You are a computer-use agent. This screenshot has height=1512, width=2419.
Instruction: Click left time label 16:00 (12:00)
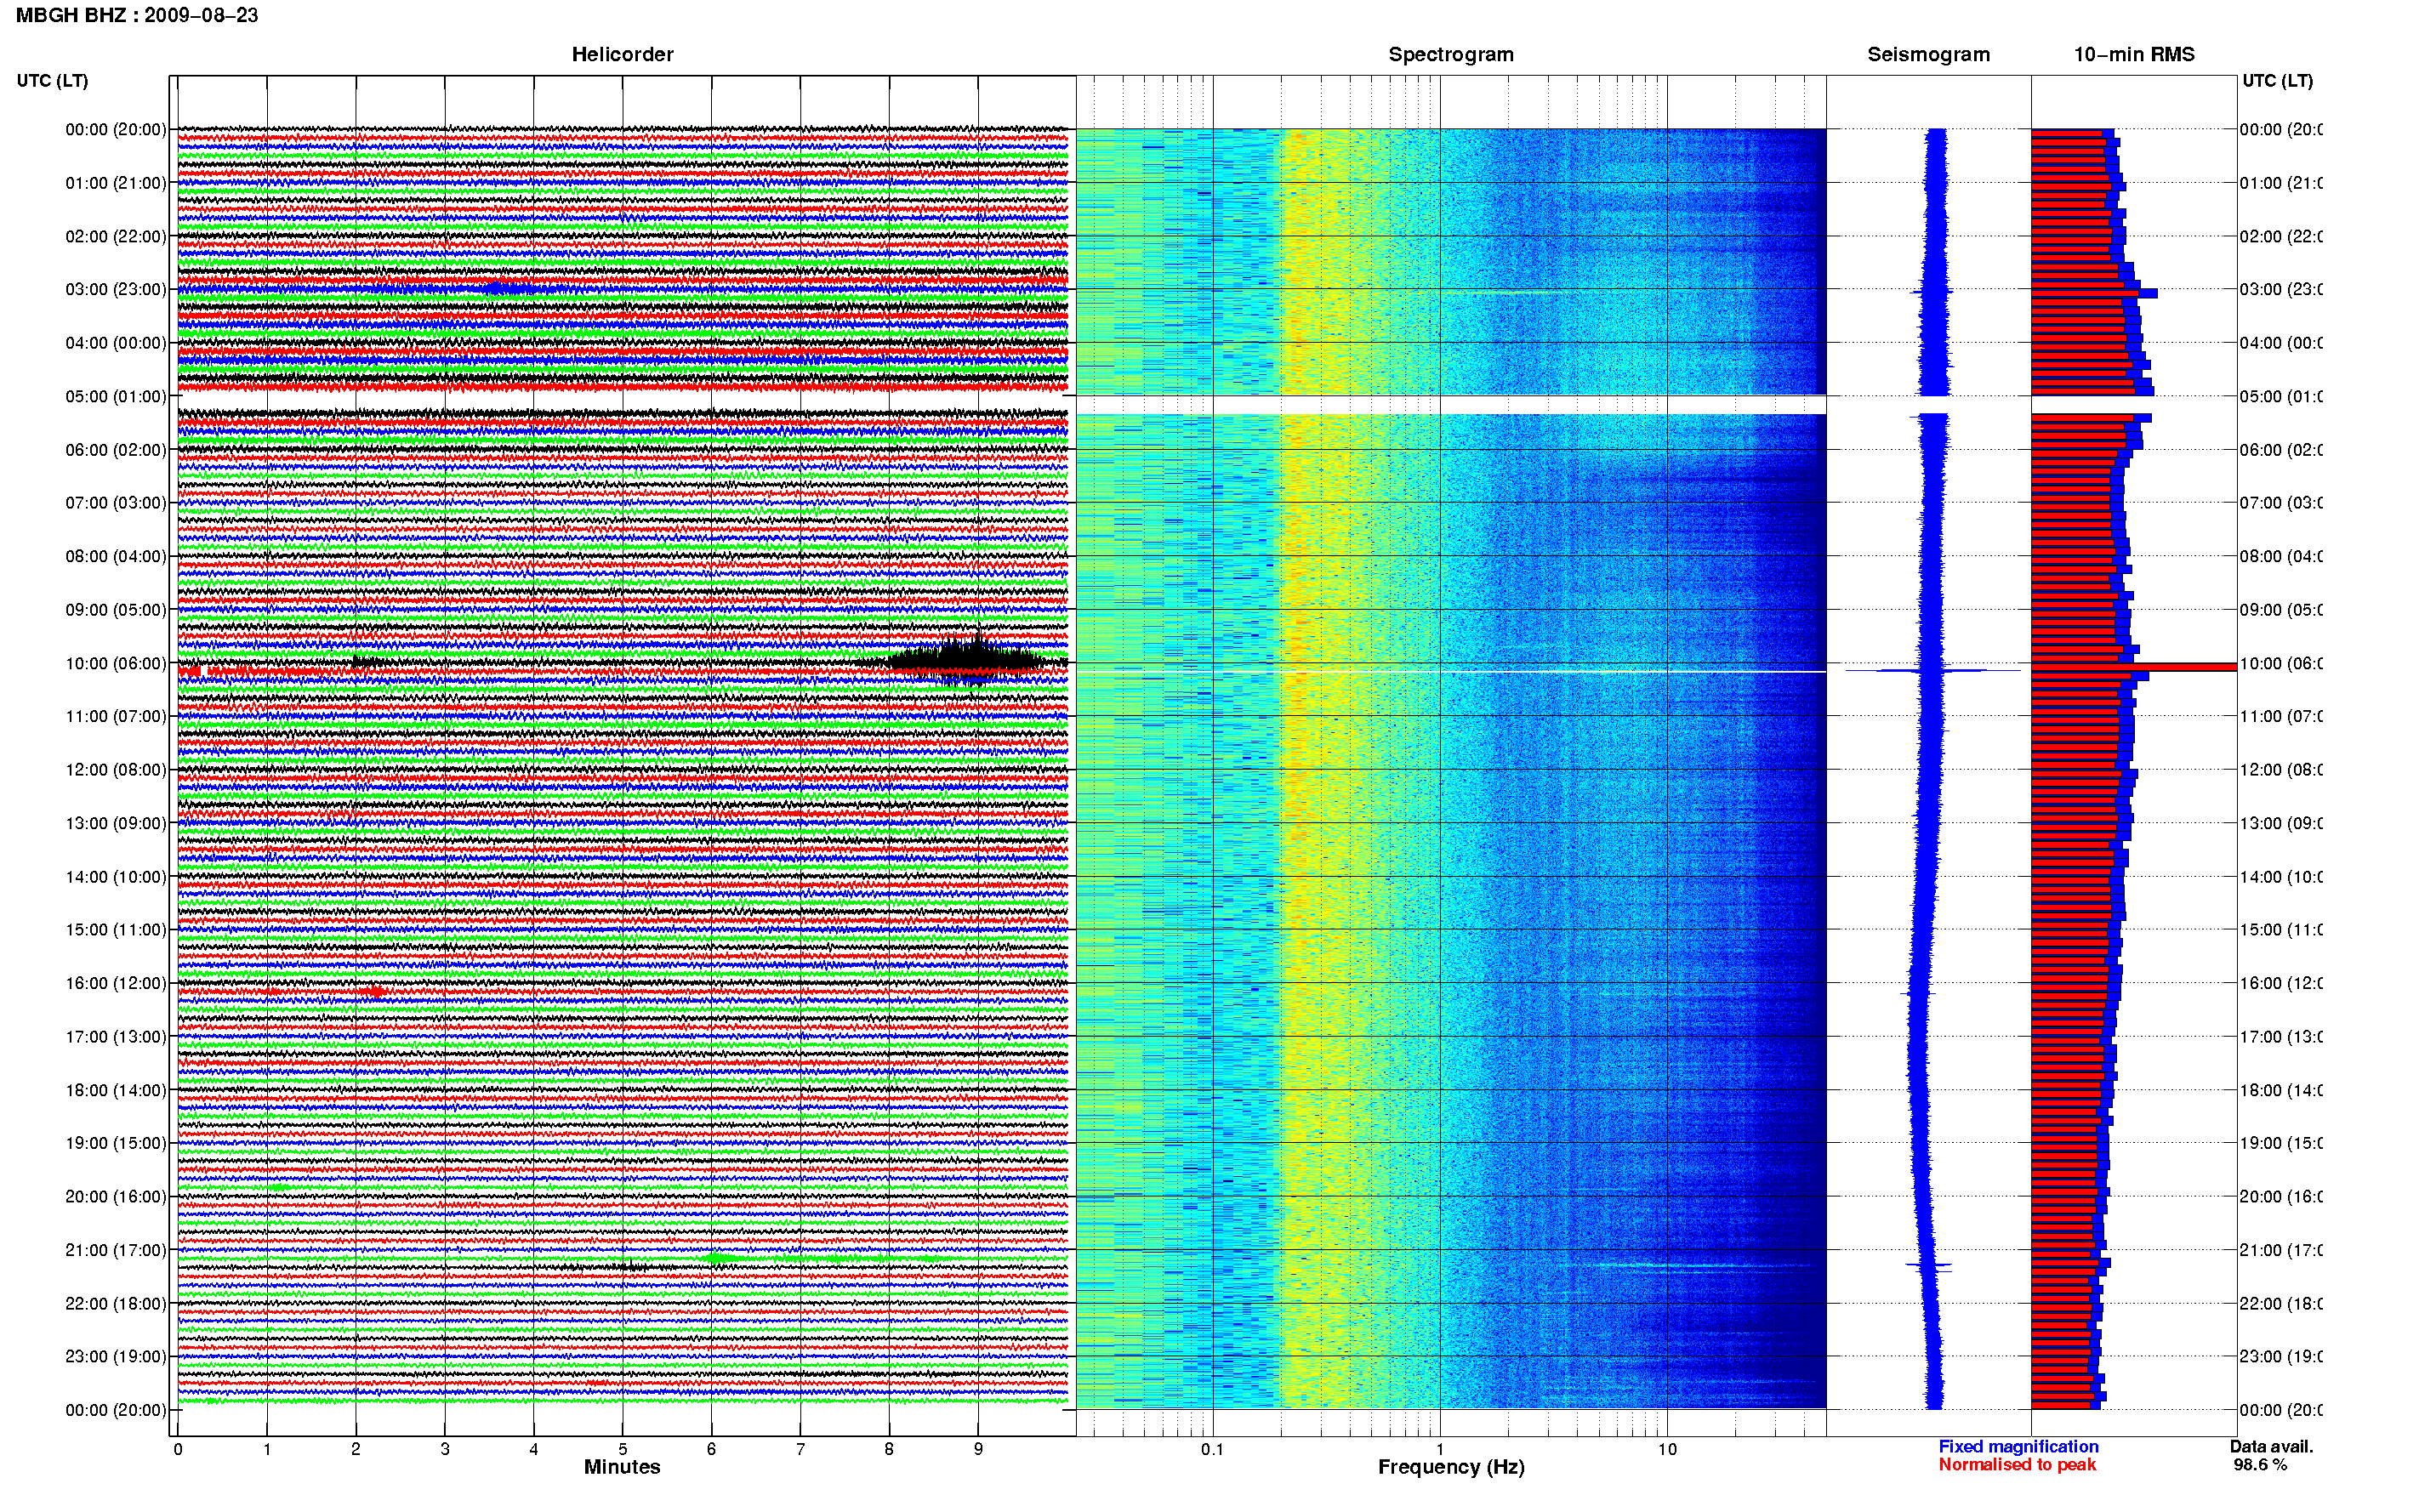point(116,983)
